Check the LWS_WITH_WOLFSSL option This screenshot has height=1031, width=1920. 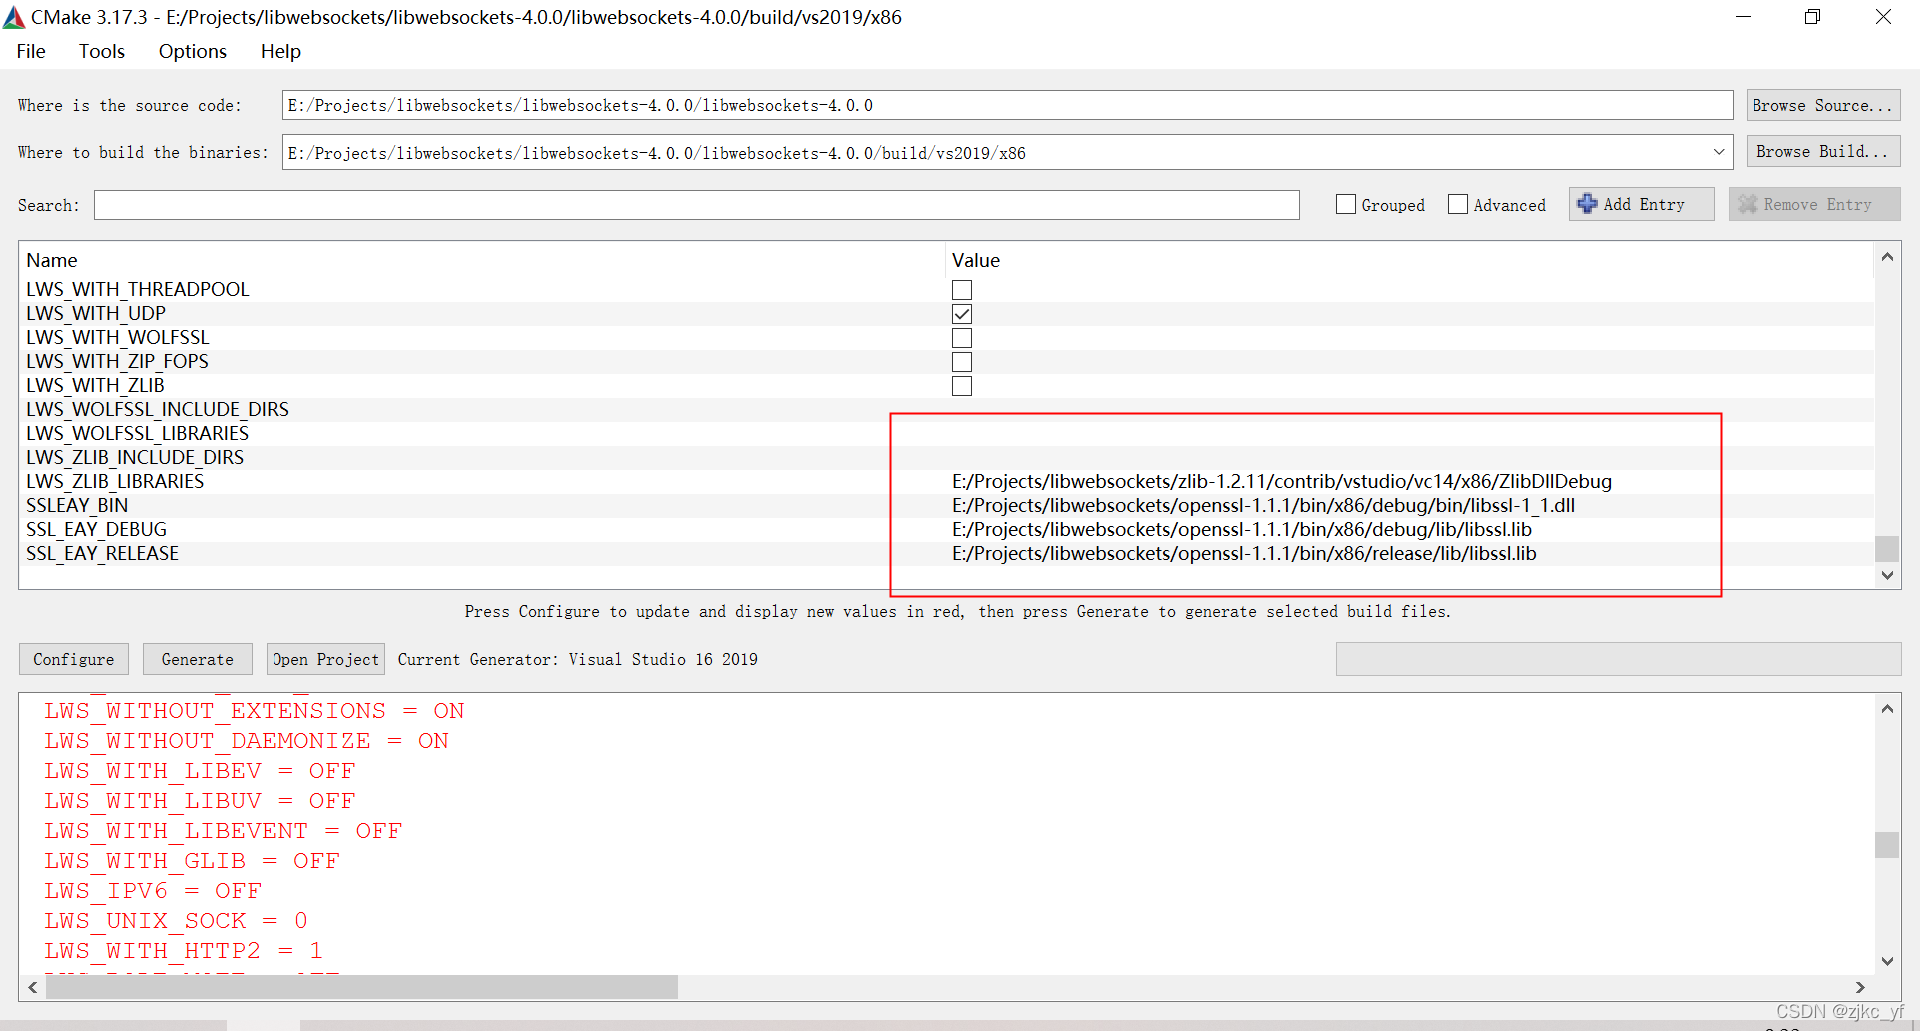point(961,337)
